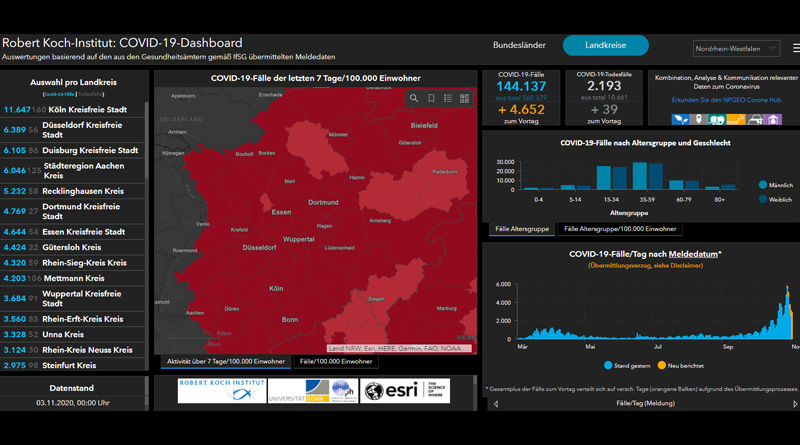
Task: Open the map bookmarks icon
Action: point(431,98)
